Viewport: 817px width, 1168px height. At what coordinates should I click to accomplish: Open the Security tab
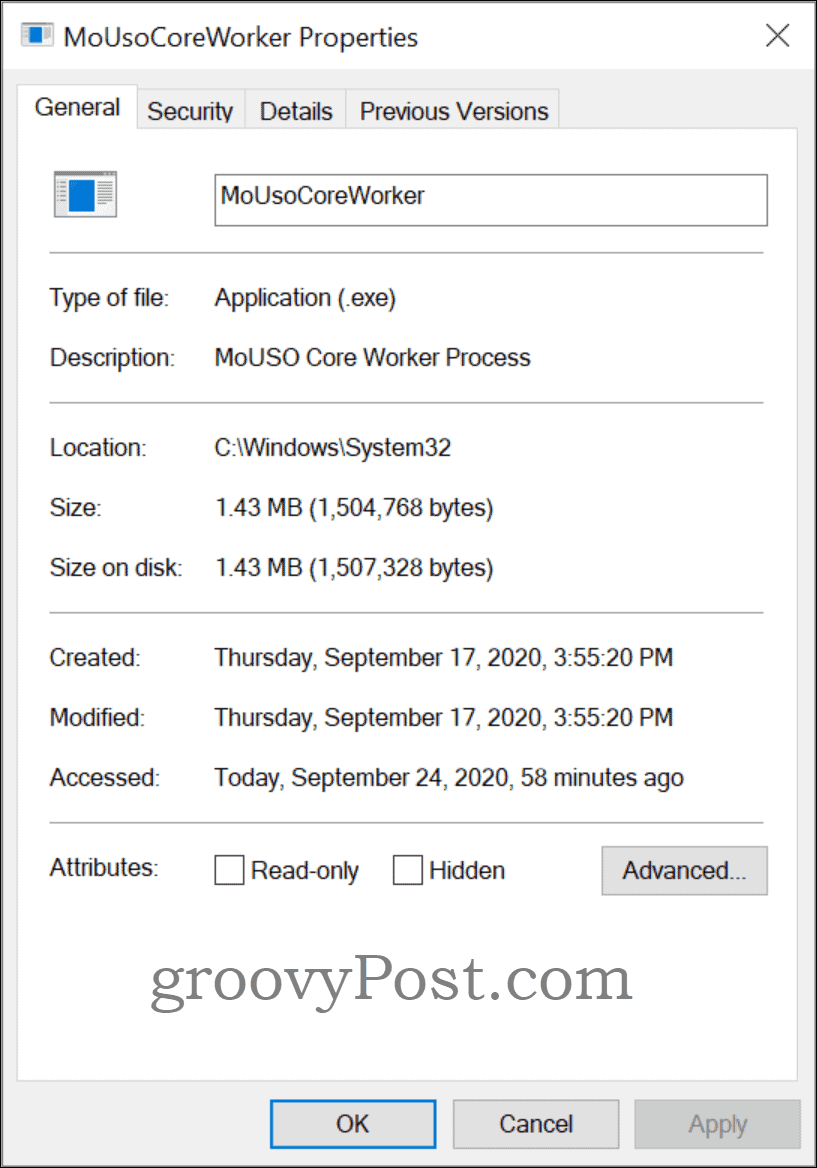[190, 111]
